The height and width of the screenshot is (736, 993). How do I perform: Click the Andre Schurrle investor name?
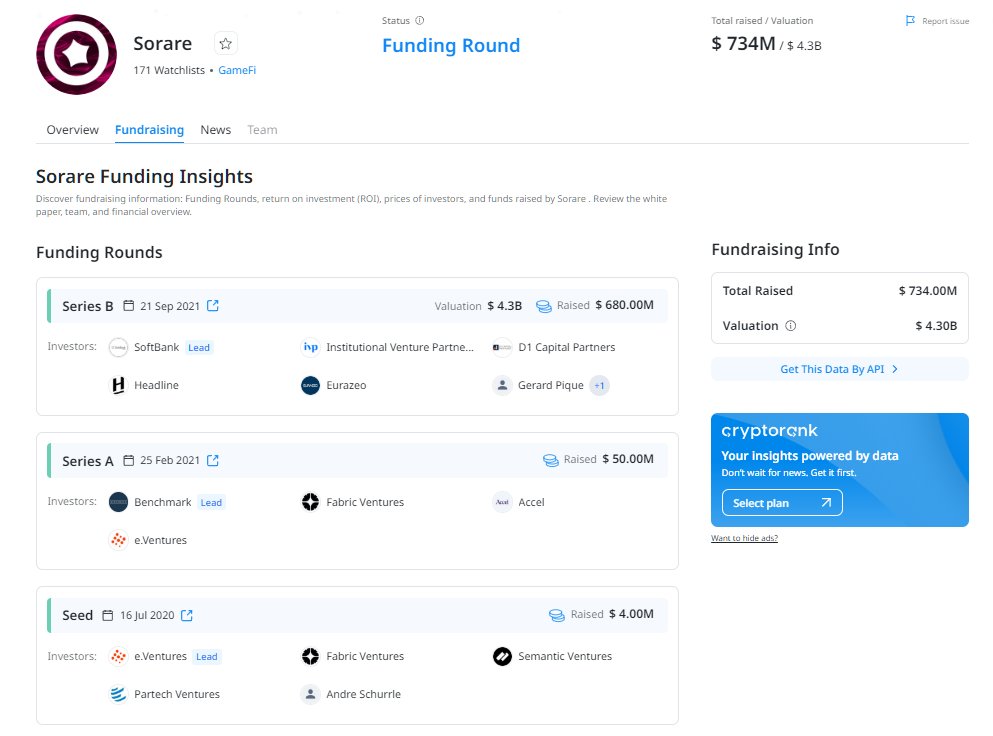click(364, 694)
